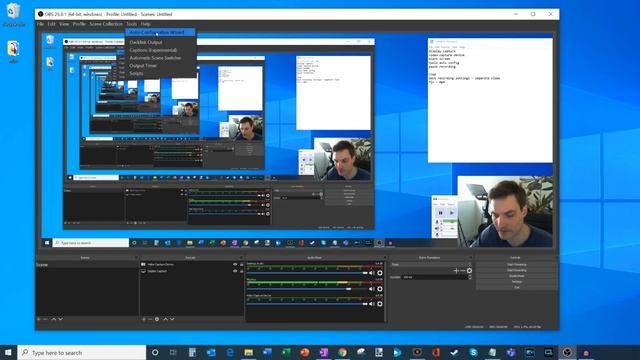Open transition properties gear icon
Image resolution: width=640 pixels, height=360 pixels.
pyautogui.click(x=469, y=271)
